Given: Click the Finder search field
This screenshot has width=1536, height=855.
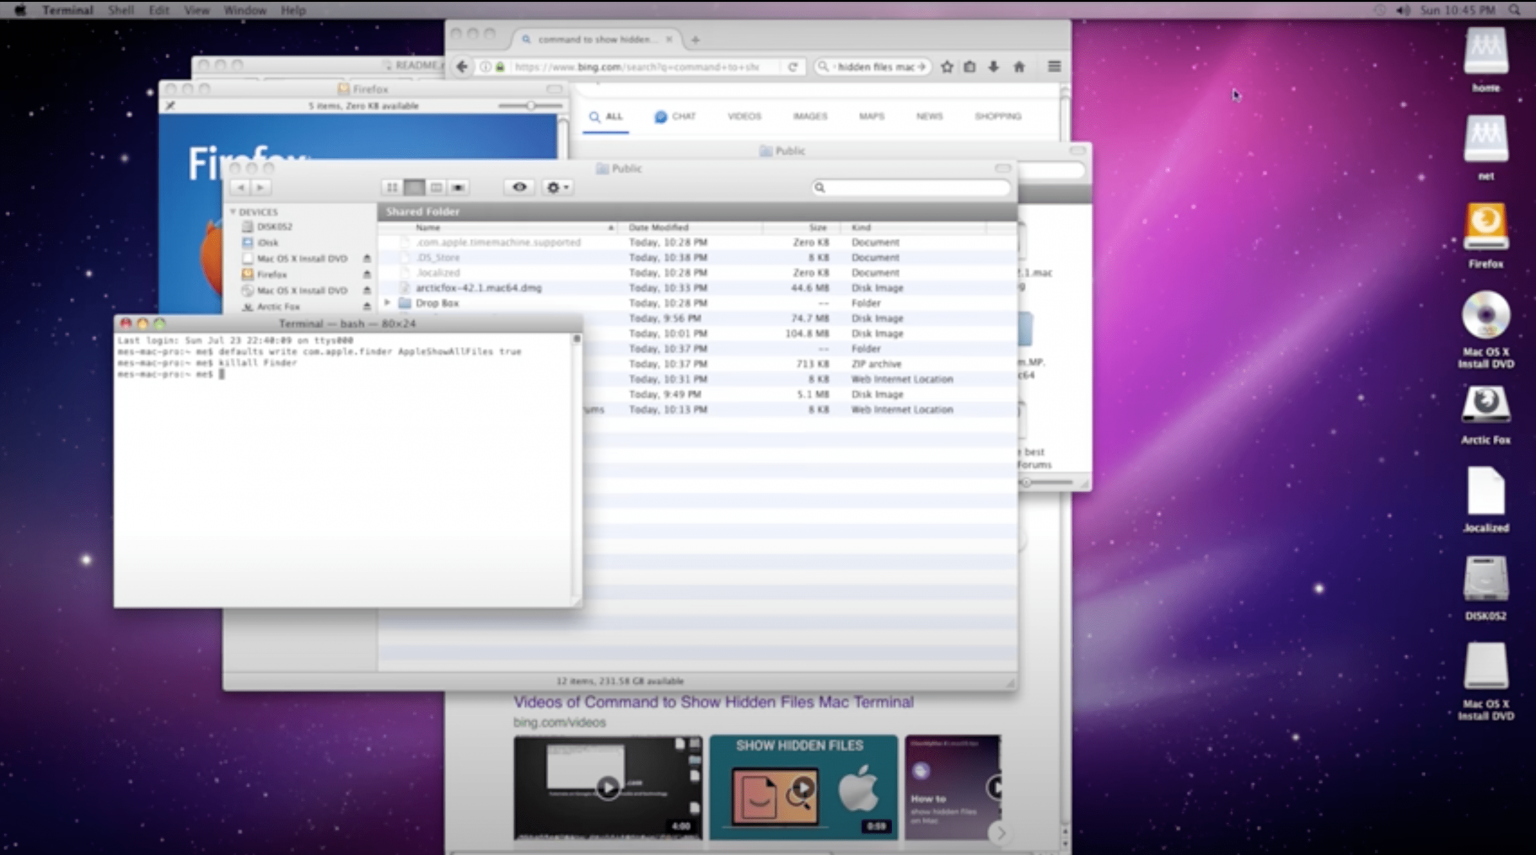Looking at the screenshot, I should click(x=910, y=187).
